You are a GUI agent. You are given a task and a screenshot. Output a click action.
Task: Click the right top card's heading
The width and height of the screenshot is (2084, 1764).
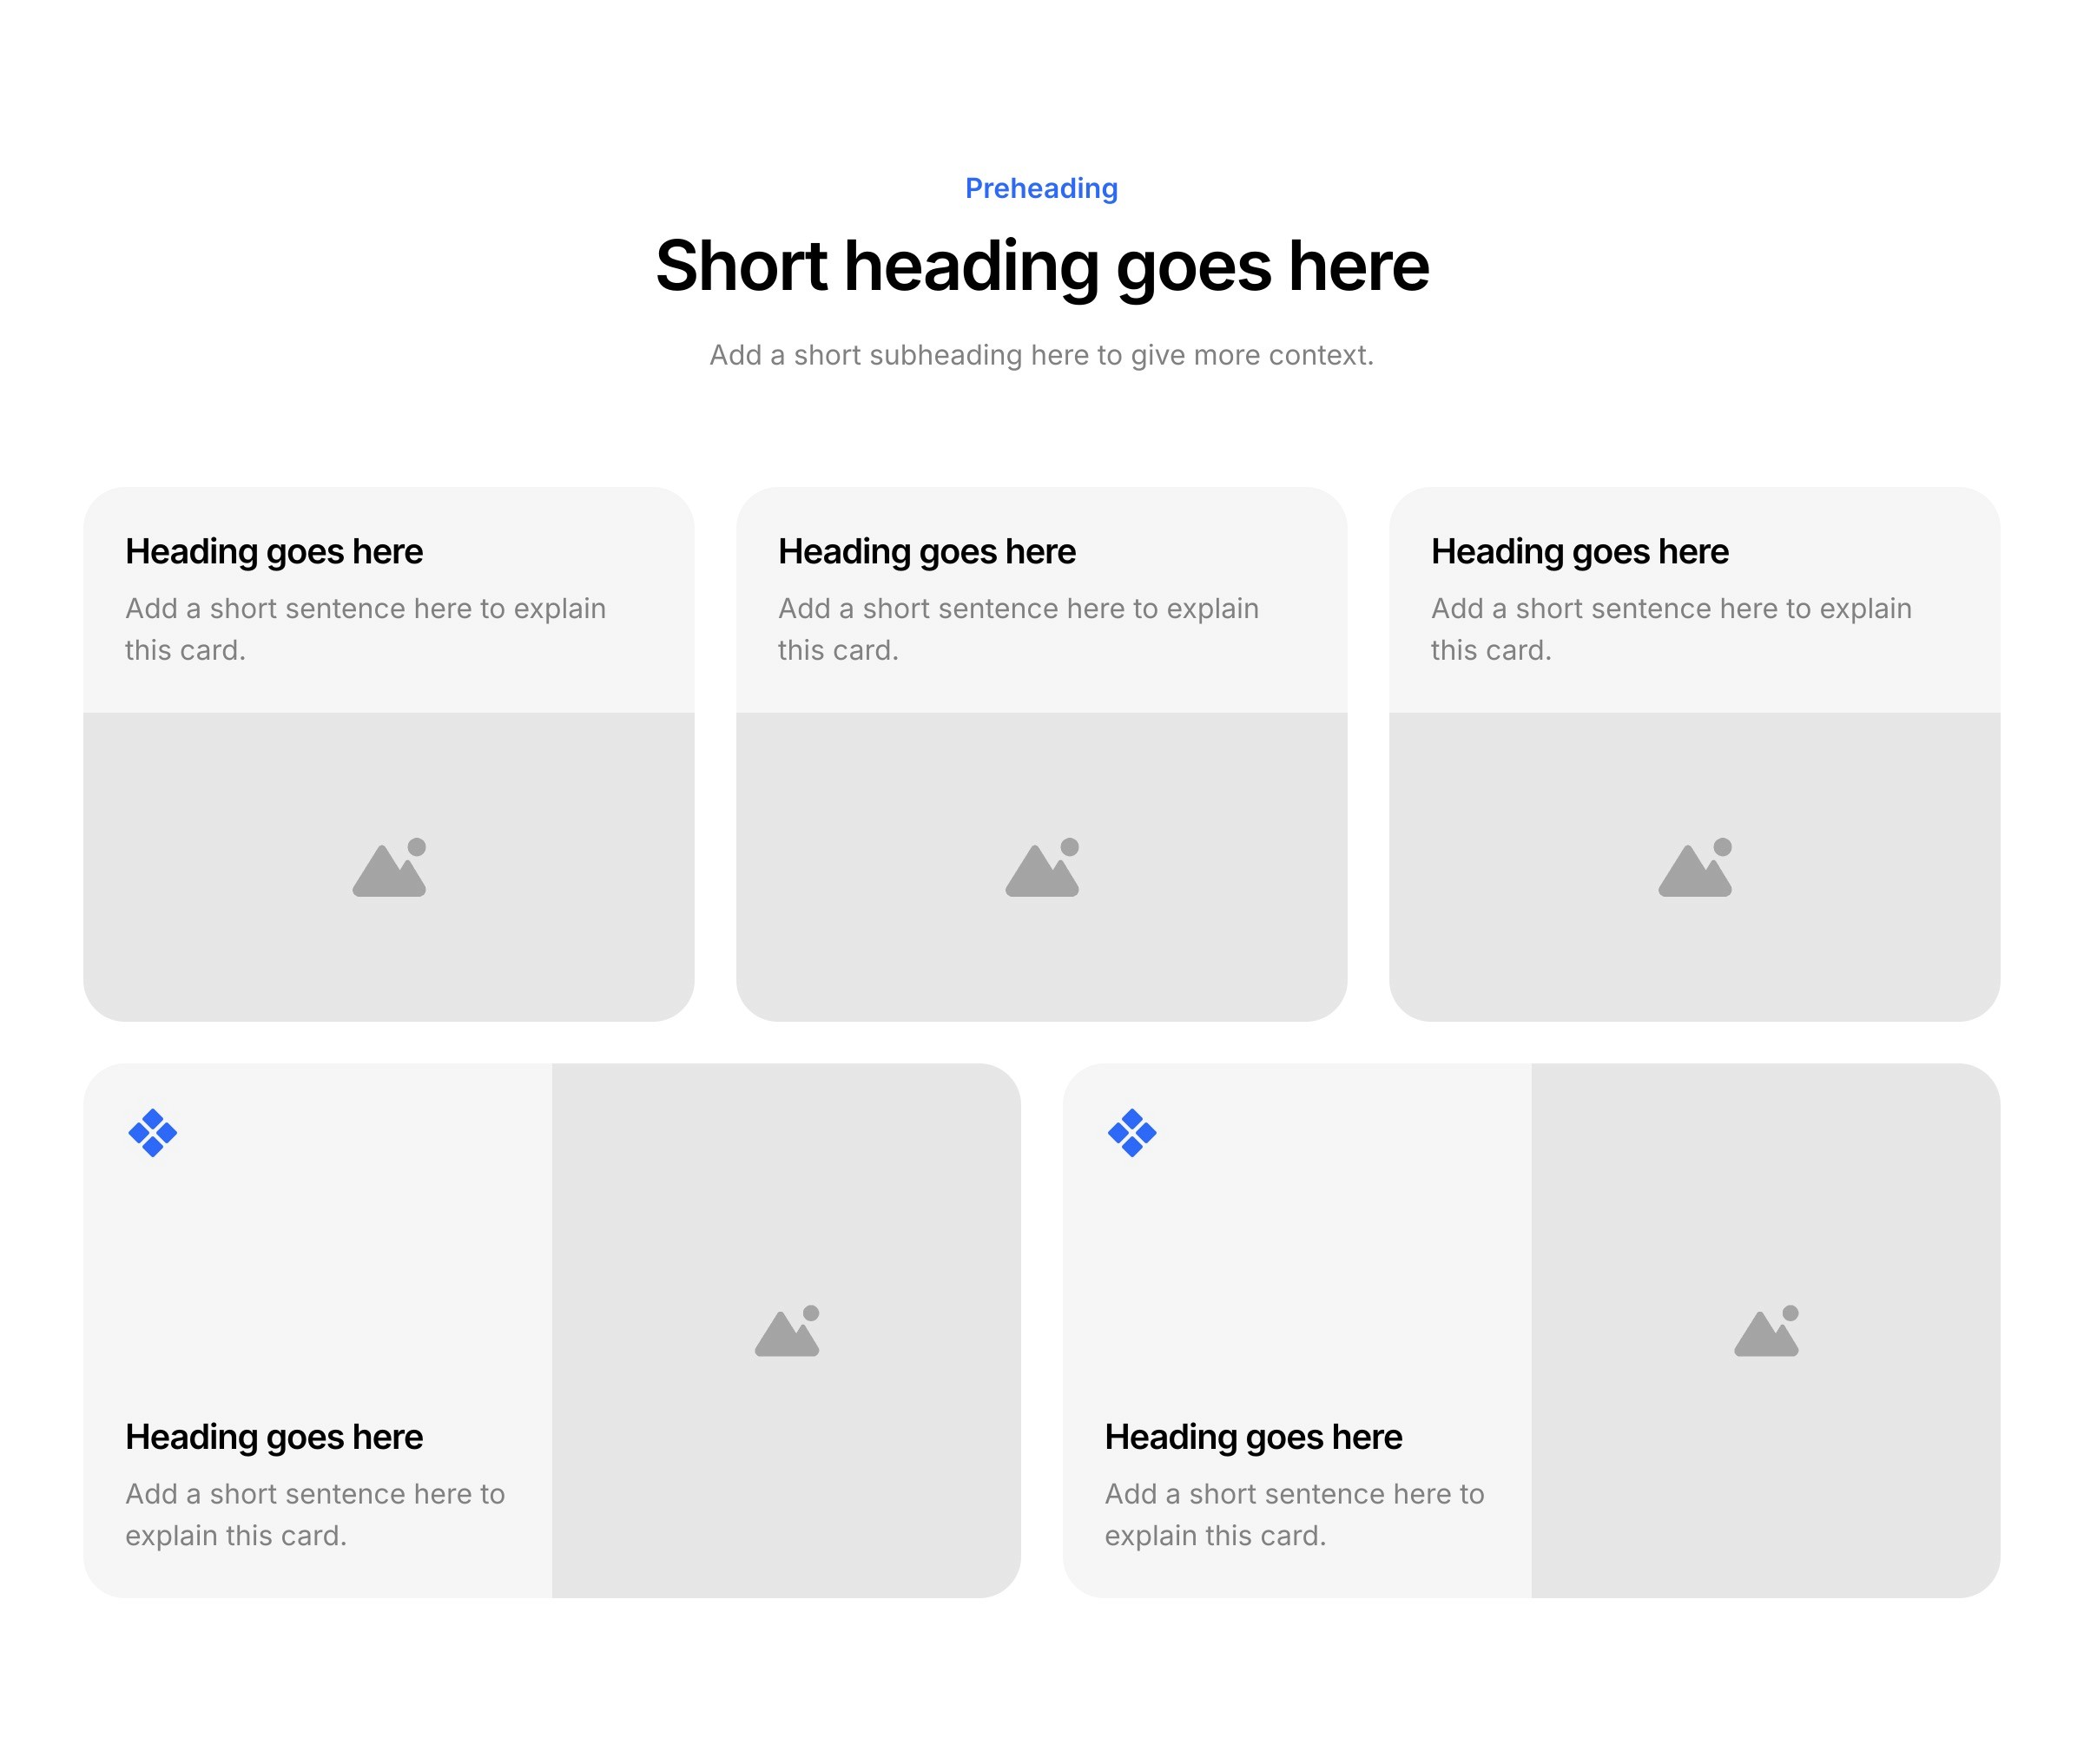click(x=1580, y=552)
